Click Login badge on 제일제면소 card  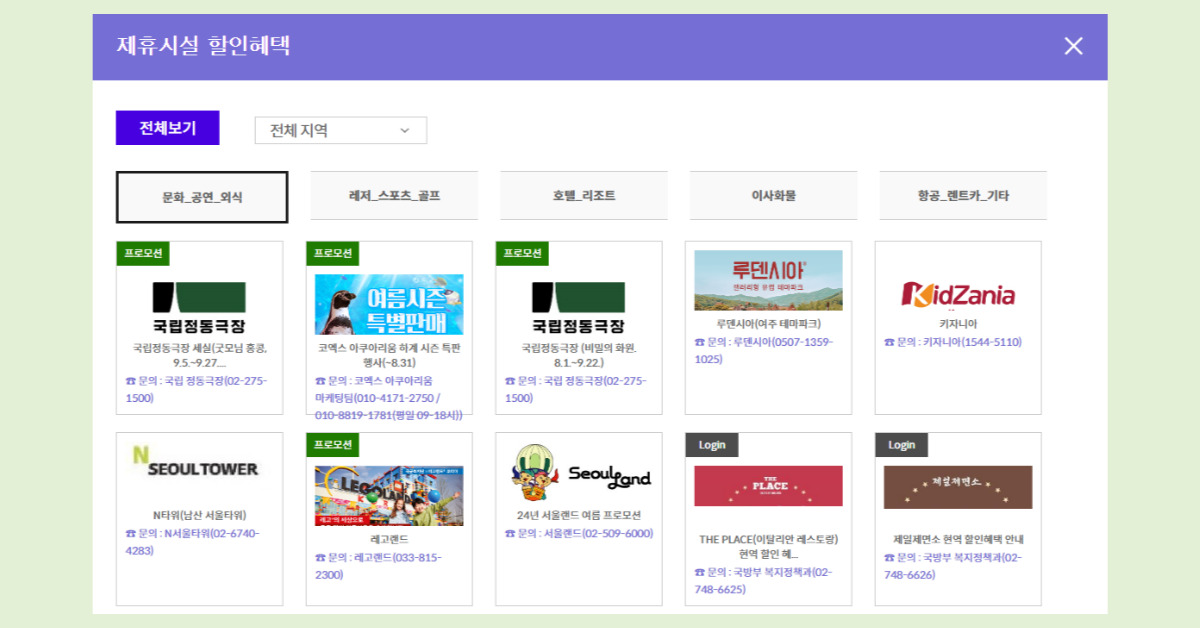point(902,445)
